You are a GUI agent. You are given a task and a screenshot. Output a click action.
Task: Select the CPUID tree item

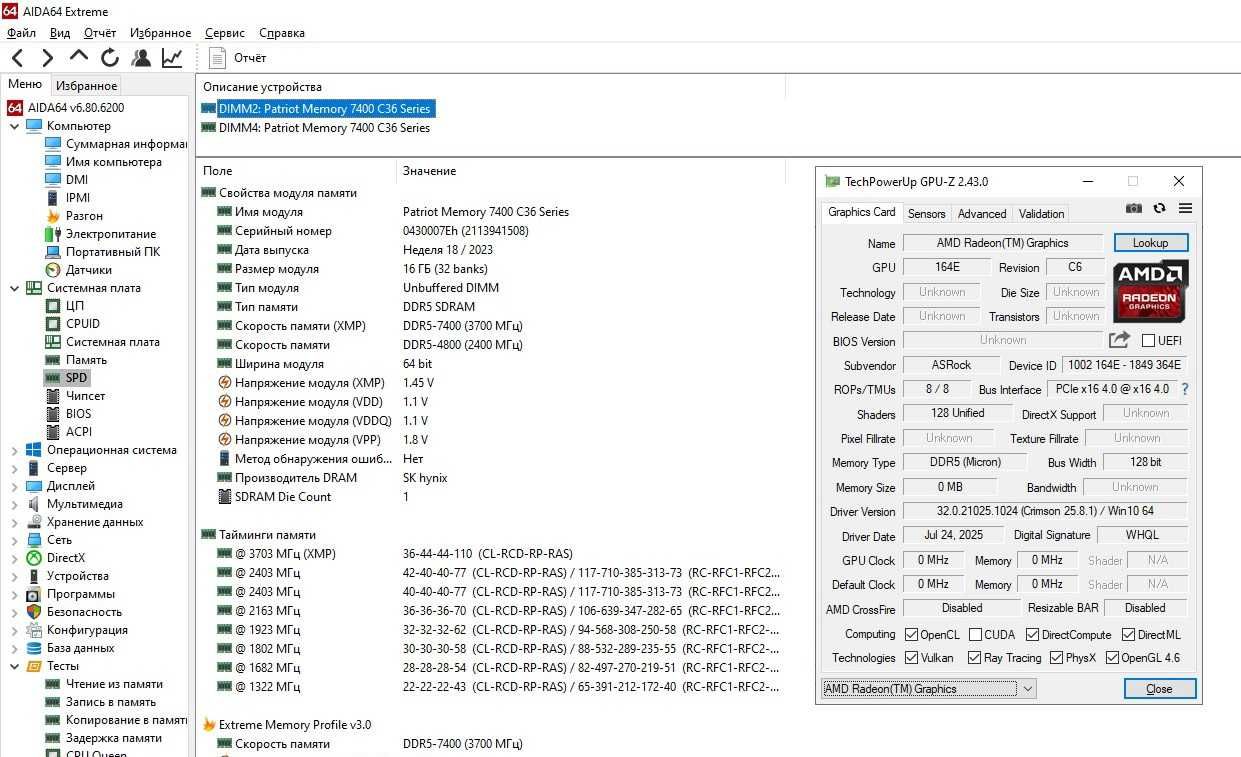point(72,324)
